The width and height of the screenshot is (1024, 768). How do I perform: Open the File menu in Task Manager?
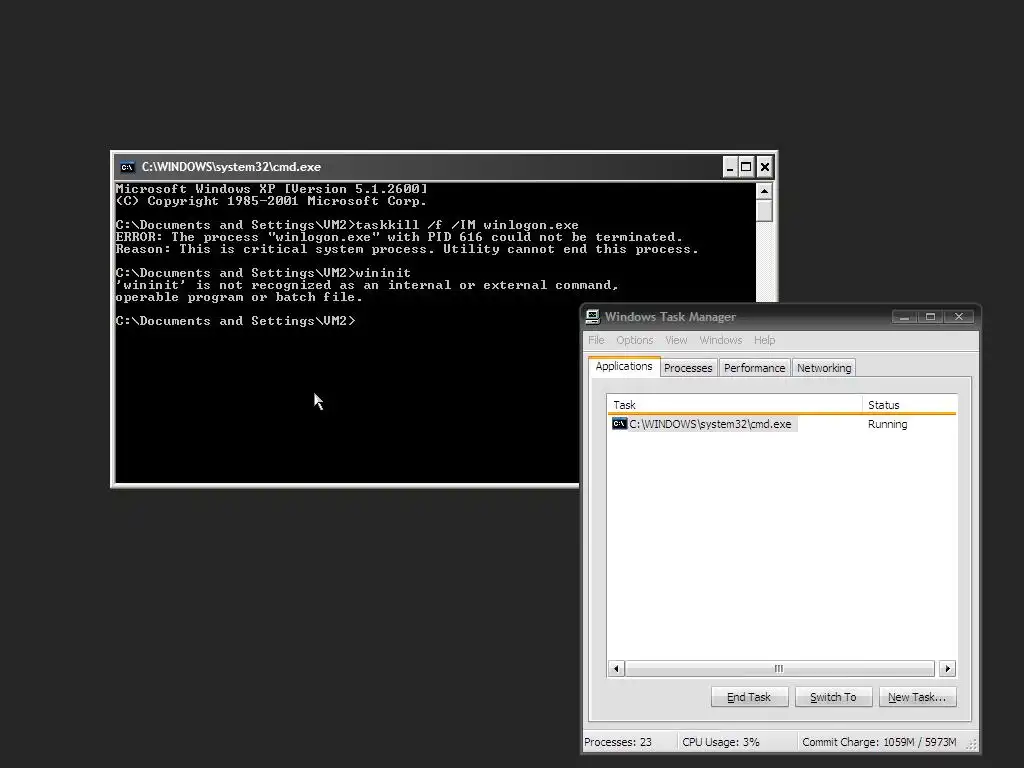596,340
